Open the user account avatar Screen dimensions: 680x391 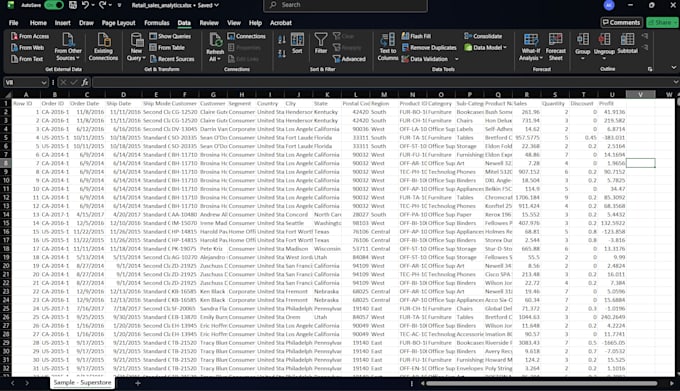click(609, 5)
